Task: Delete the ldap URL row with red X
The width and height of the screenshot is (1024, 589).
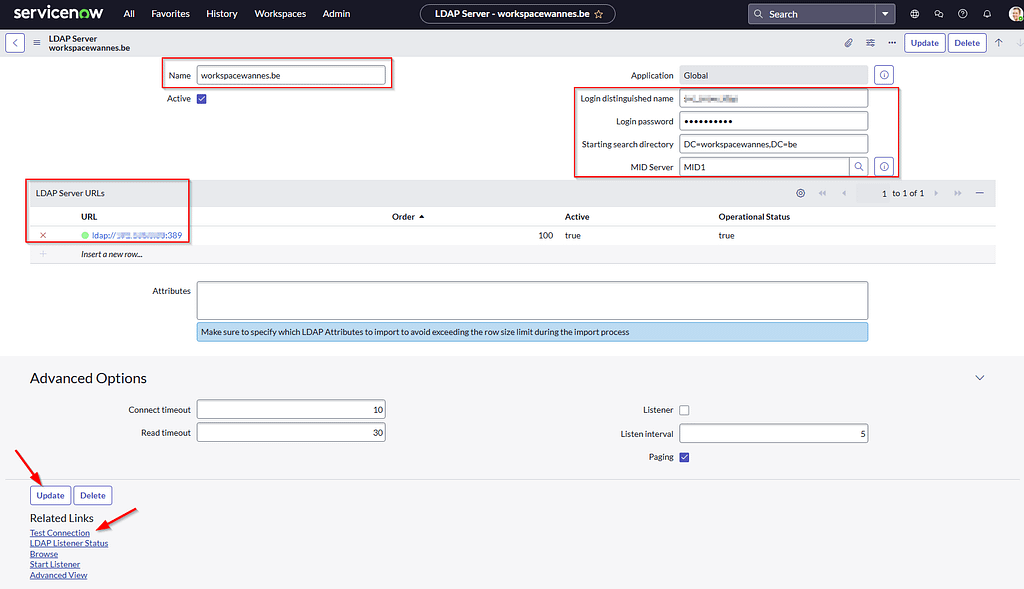Action: point(43,235)
